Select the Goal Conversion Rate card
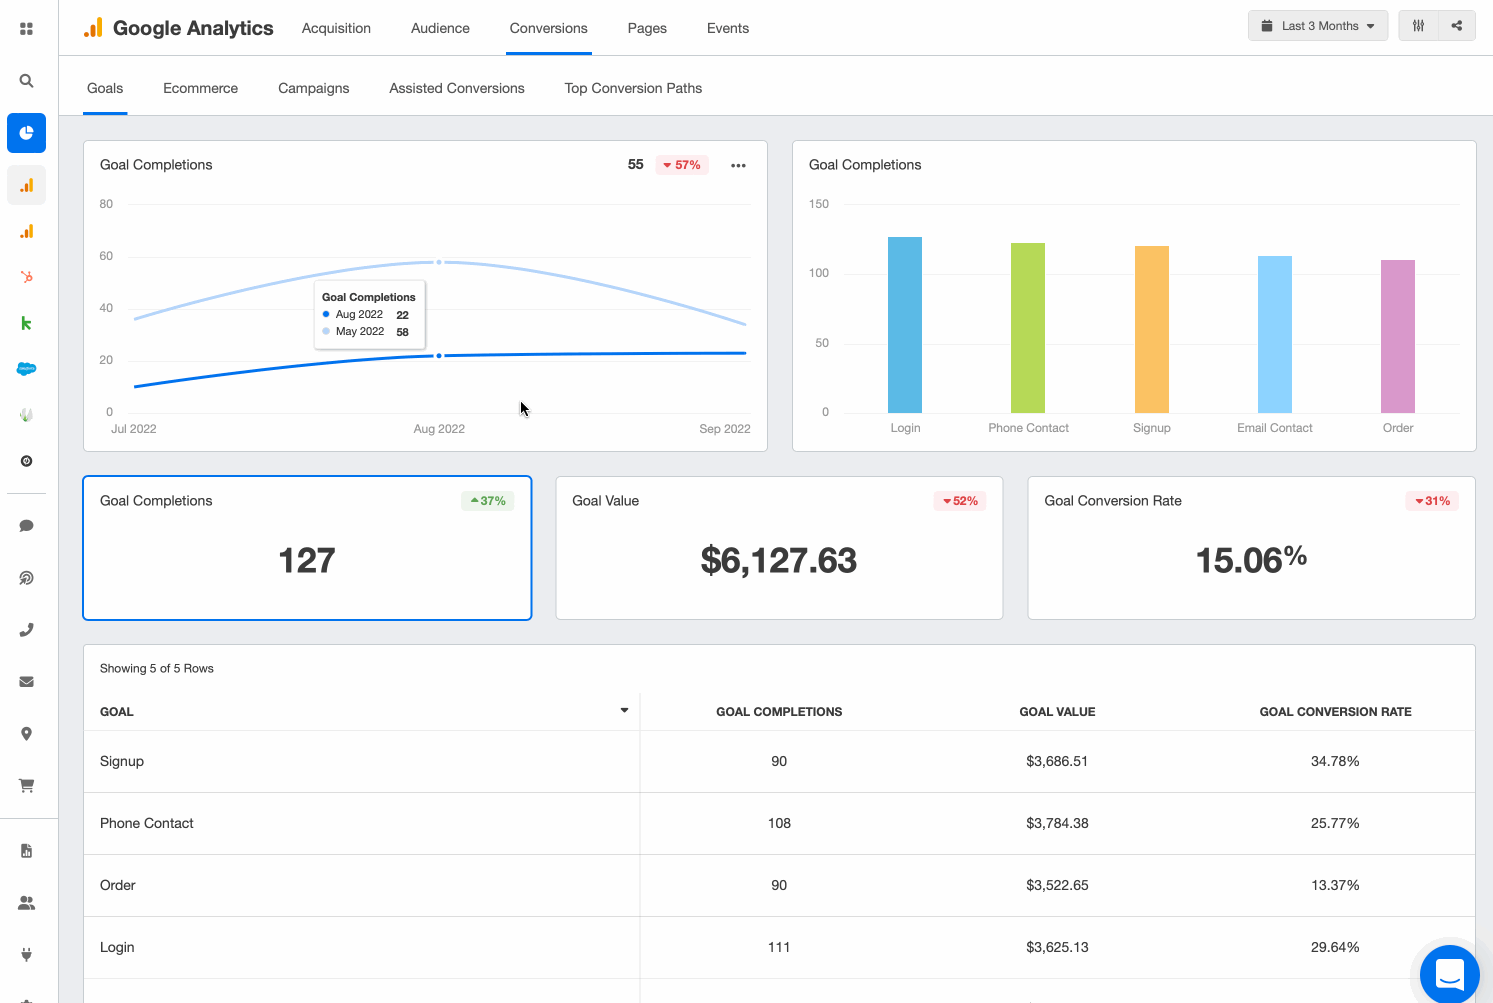The image size is (1493, 1003). (x=1251, y=548)
